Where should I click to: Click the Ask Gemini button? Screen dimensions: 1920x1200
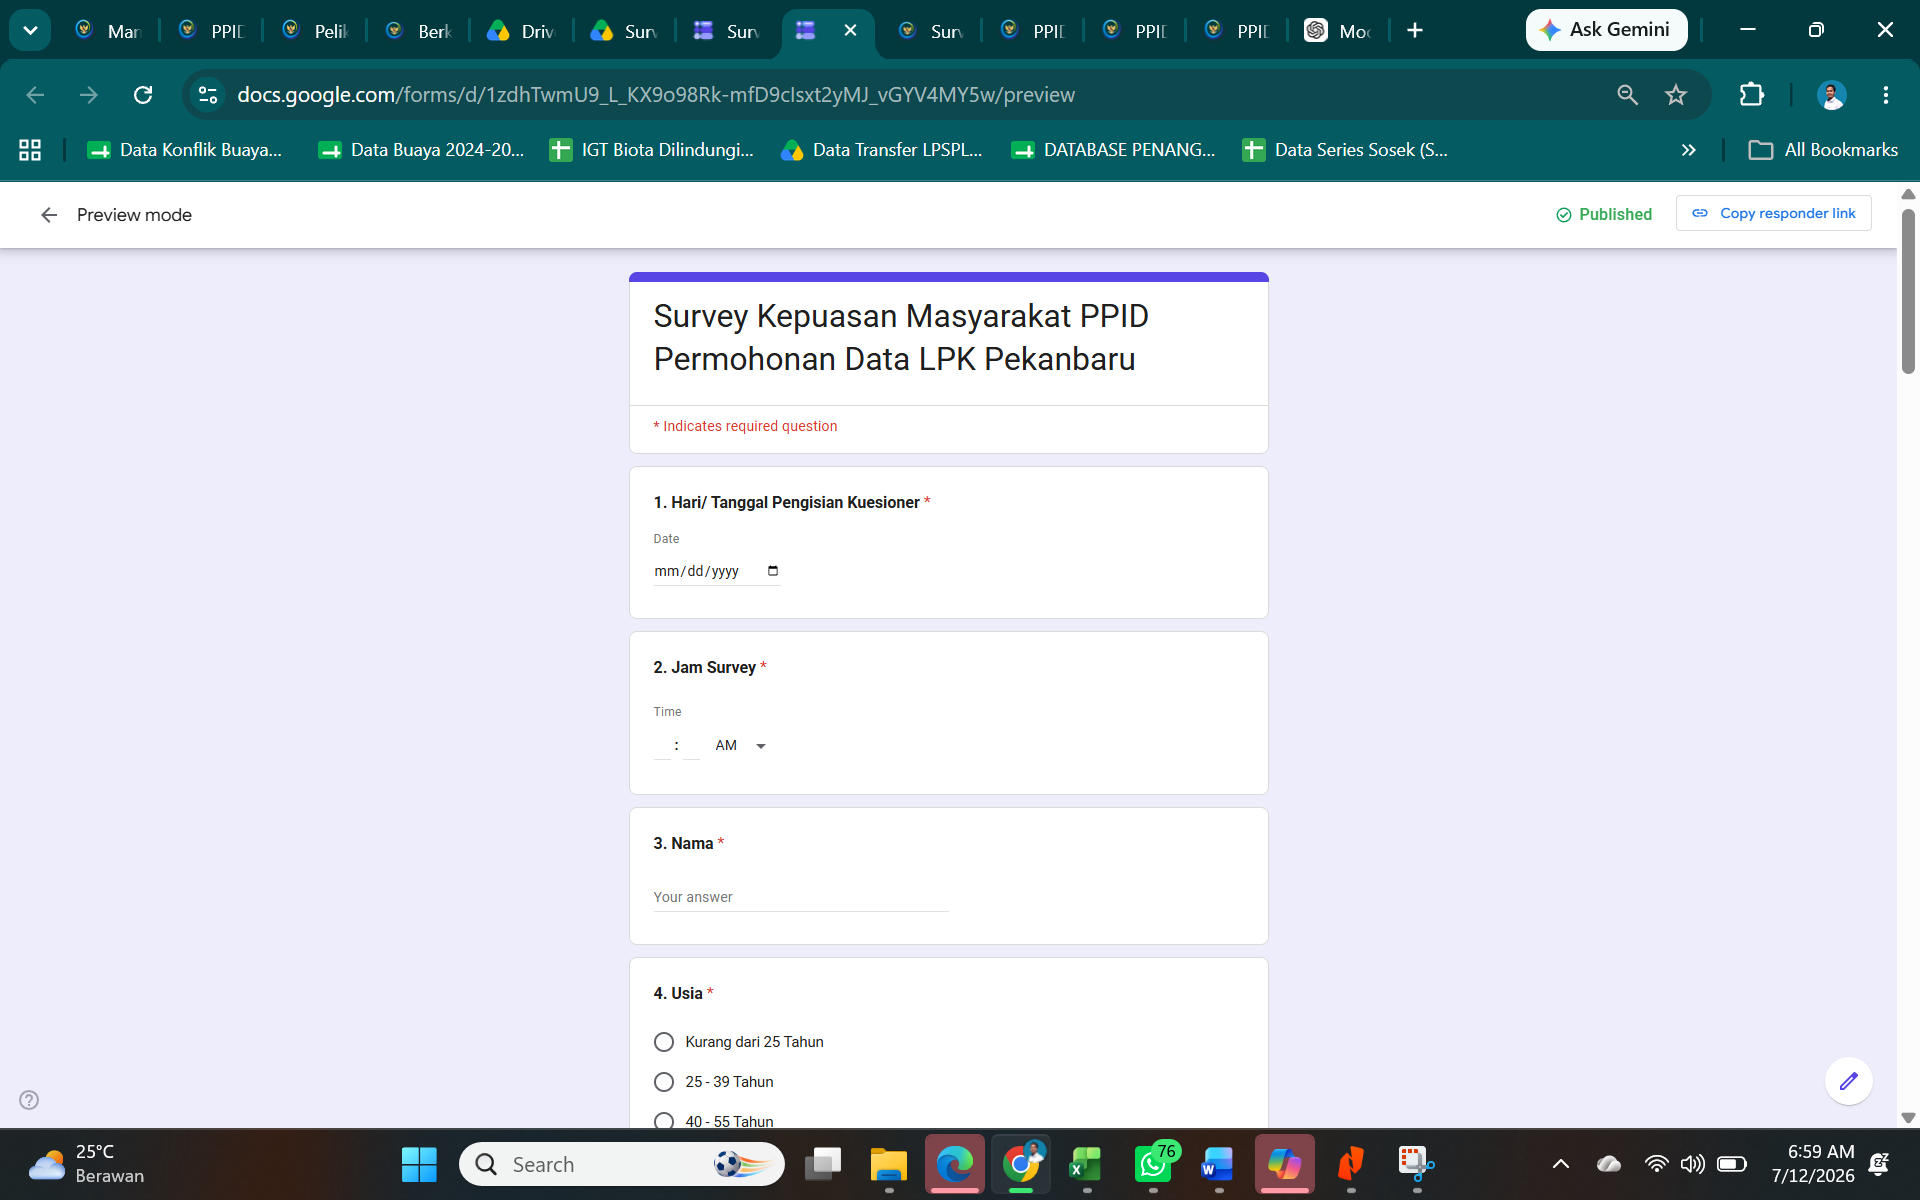(1606, 30)
